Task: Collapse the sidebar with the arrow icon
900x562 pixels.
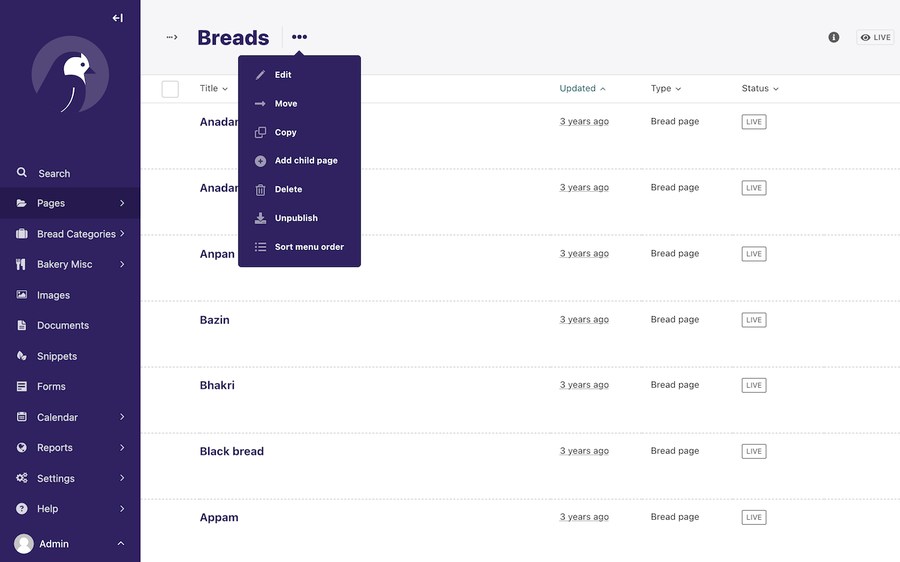Action: (x=118, y=18)
